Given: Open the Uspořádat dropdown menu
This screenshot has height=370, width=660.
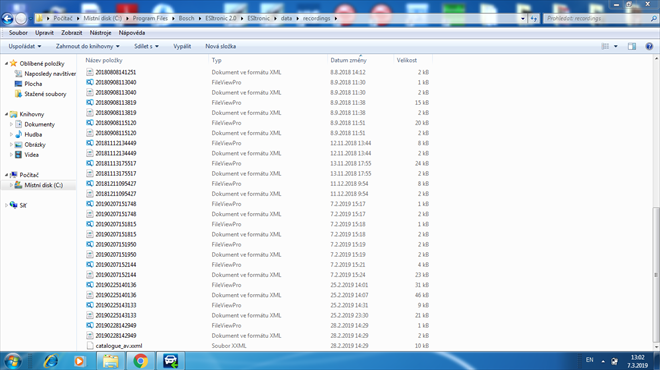Looking at the screenshot, I should 25,46.
